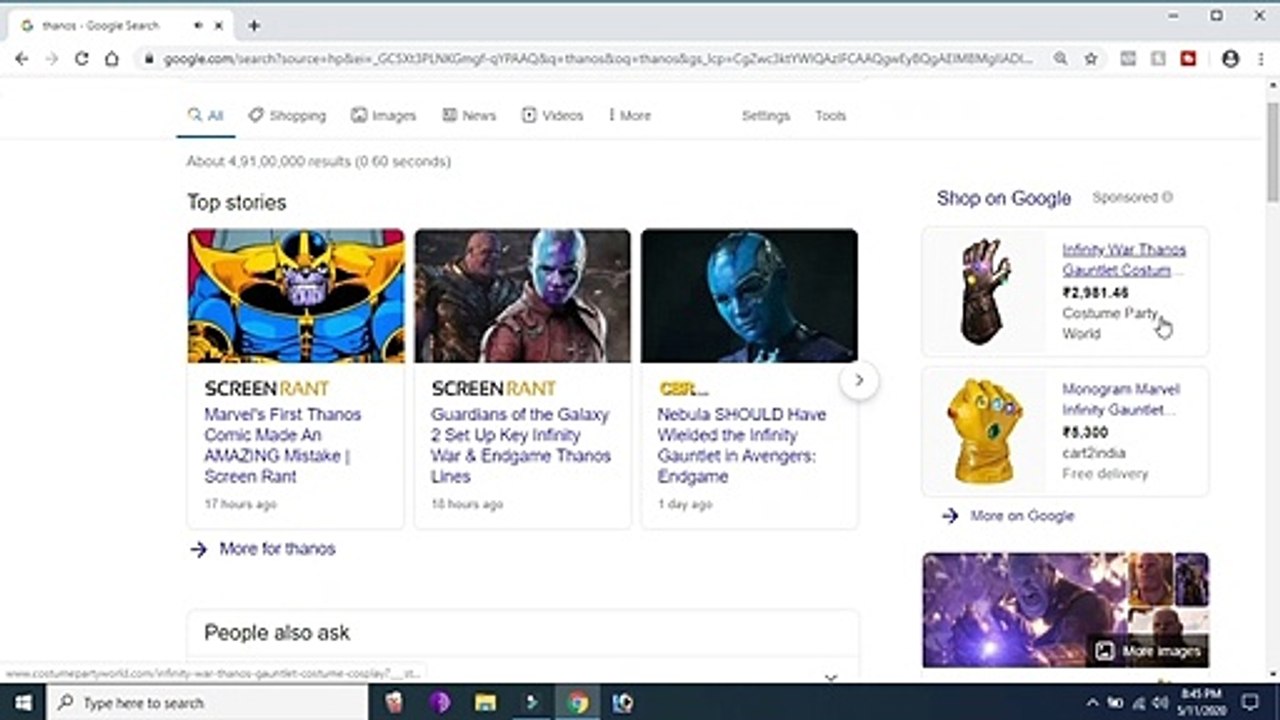Switch to the Images results tab
This screenshot has width=1280, height=720.
pyautogui.click(x=383, y=116)
